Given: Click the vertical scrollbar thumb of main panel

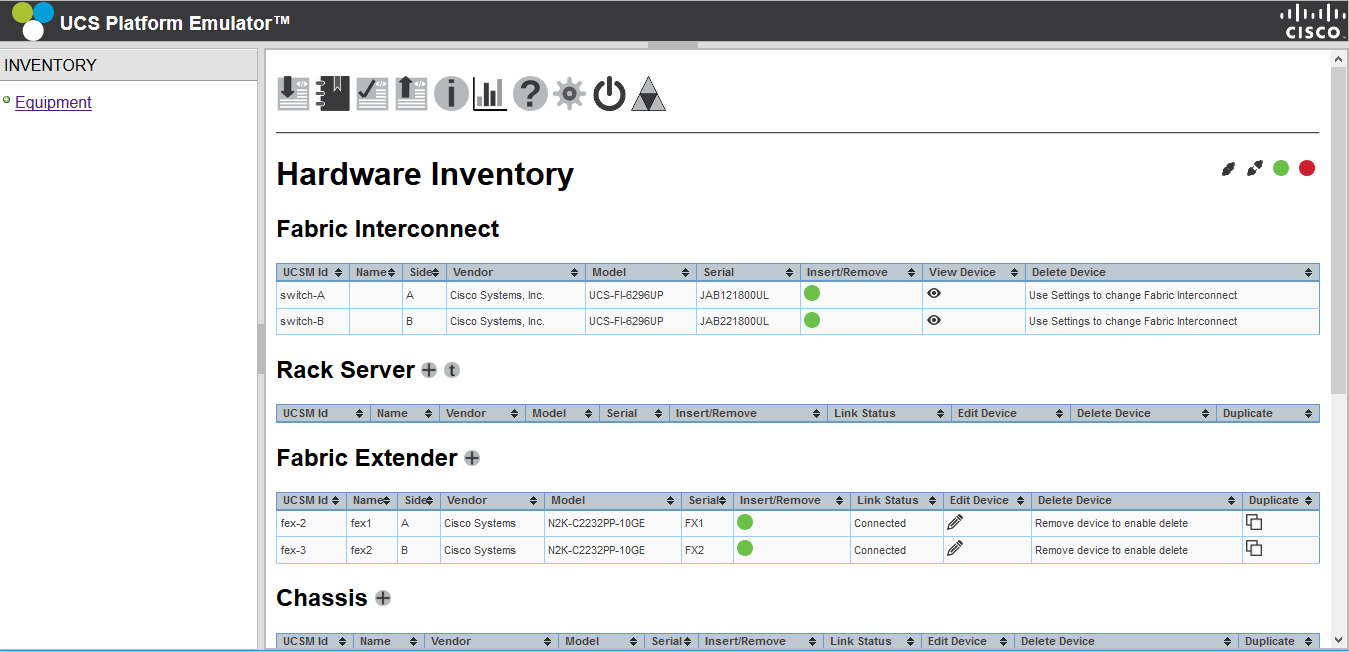Looking at the screenshot, I should tap(1339, 230).
